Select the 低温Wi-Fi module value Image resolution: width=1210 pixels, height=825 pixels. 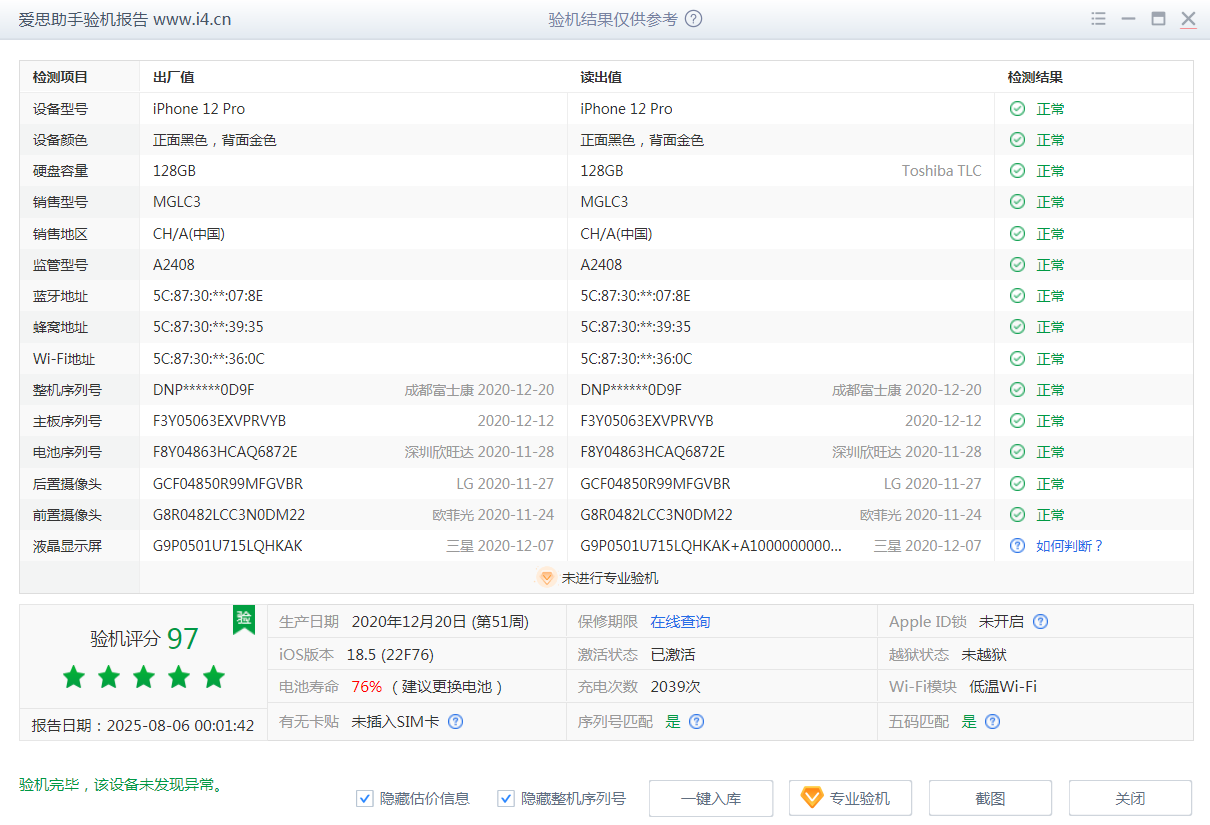[1003, 687]
